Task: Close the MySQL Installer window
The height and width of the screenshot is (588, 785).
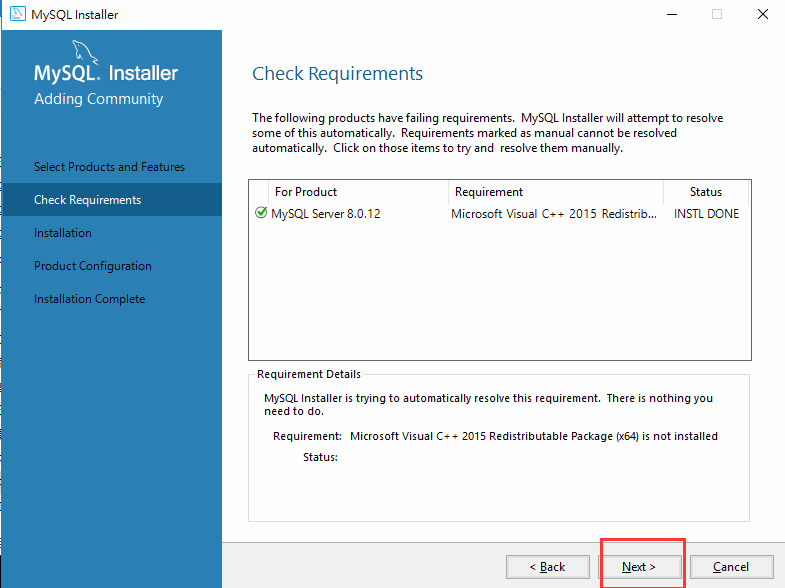Action: tap(762, 14)
